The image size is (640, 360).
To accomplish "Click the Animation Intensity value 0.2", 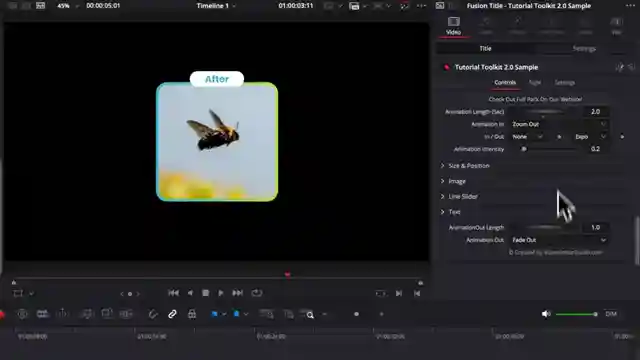I will [x=596, y=149].
